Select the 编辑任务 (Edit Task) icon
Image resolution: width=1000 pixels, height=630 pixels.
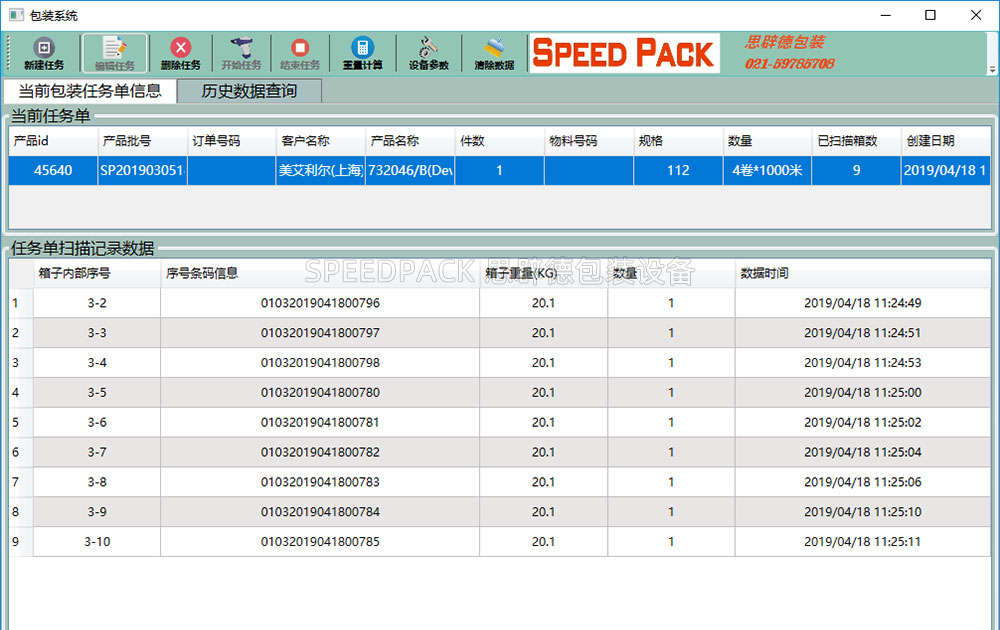[x=113, y=52]
